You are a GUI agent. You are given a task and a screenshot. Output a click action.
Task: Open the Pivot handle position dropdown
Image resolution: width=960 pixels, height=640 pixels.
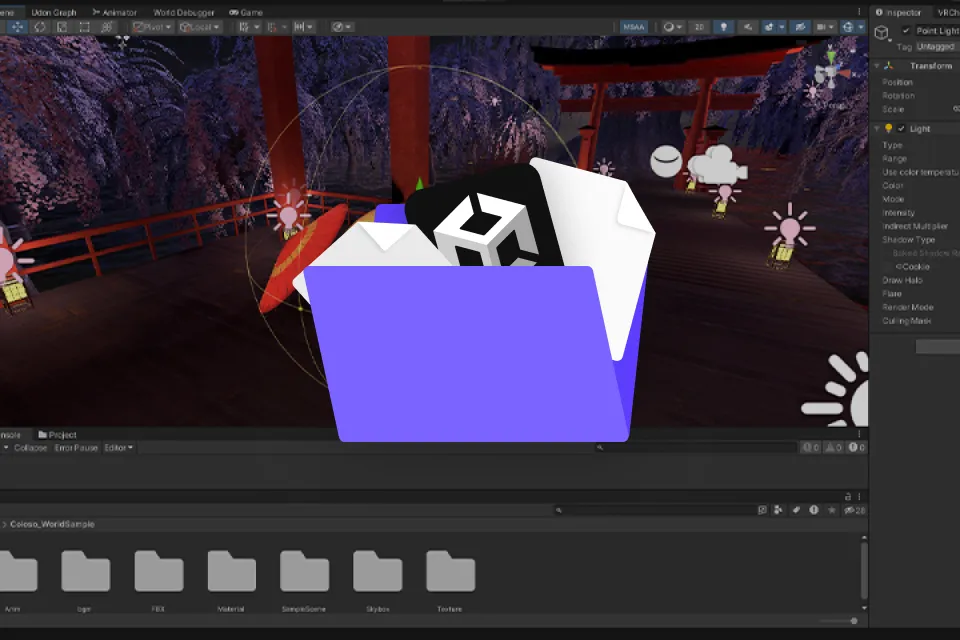pos(152,27)
